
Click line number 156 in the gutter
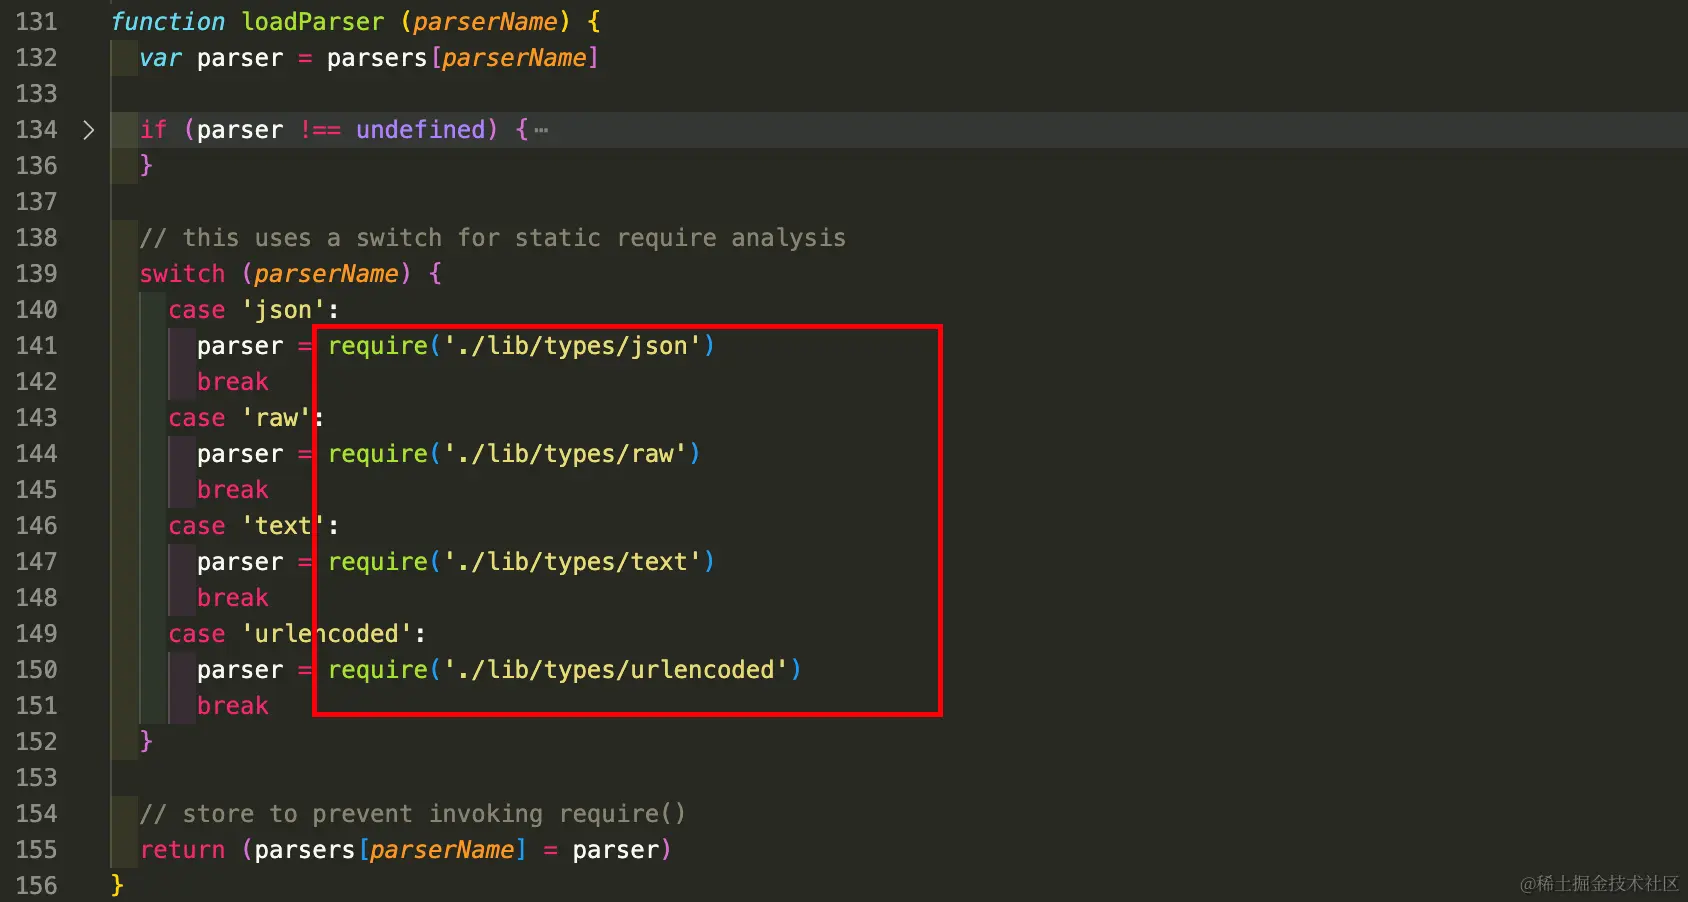coord(37,886)
